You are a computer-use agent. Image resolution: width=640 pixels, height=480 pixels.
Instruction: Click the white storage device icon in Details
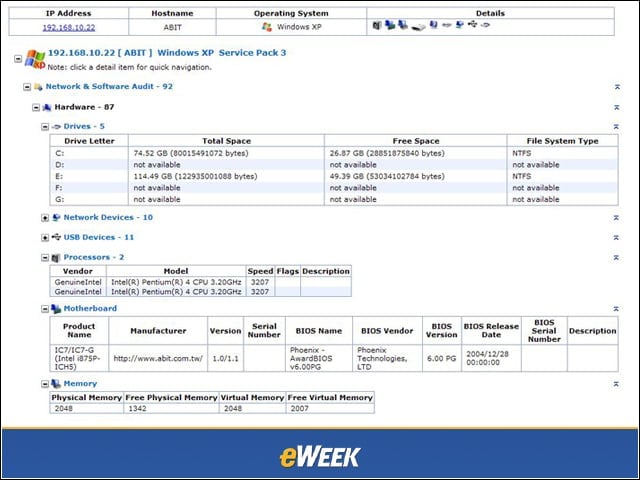coord(418,27)
